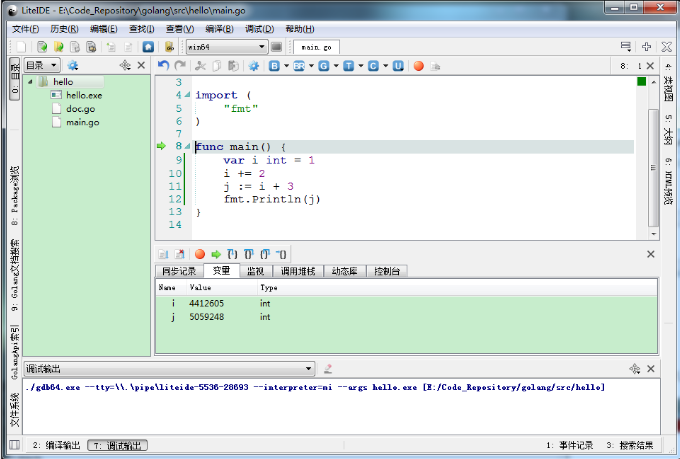The width and height of the screenshot is (680, 459).
Task: Collapse the hello folder tree node
Action: point(30,82)
